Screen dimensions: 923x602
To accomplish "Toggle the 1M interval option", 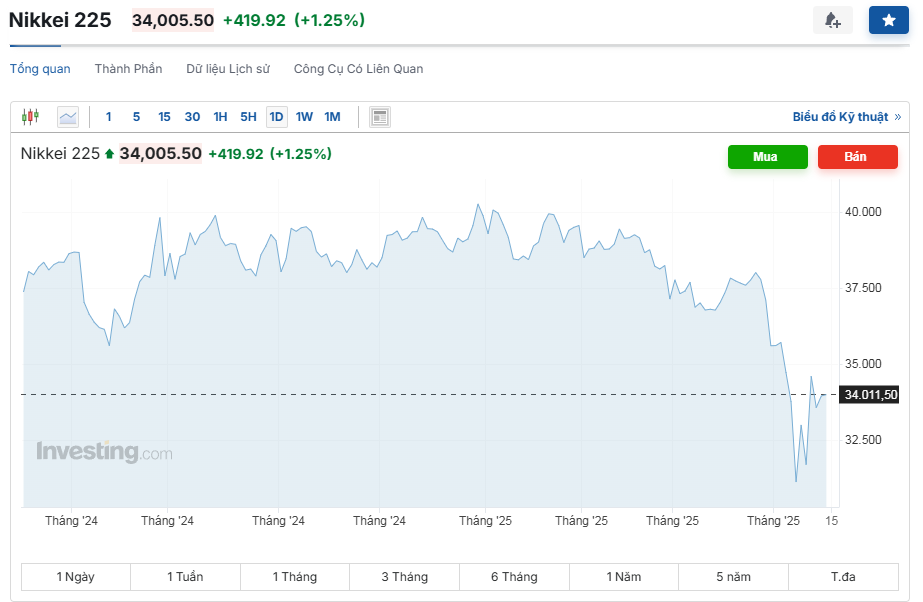I will (x=332, y=117).
